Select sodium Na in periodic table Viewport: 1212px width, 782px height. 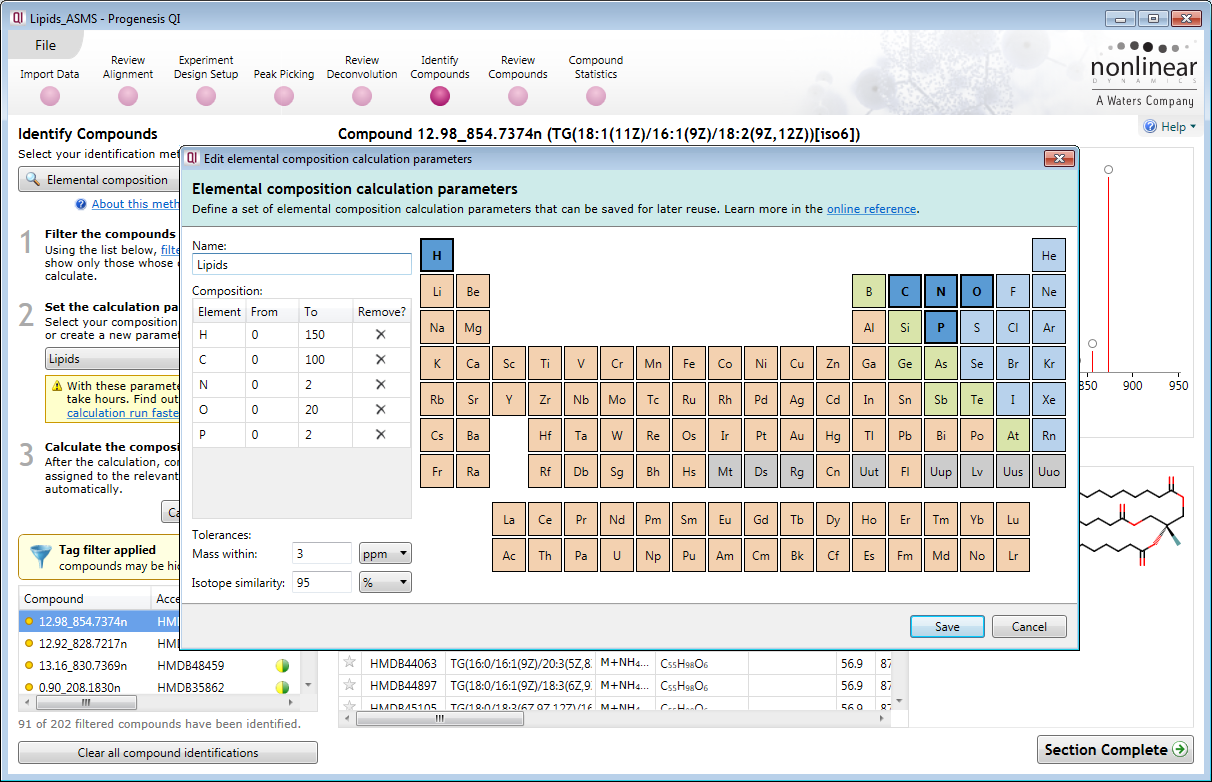(437, 327)
